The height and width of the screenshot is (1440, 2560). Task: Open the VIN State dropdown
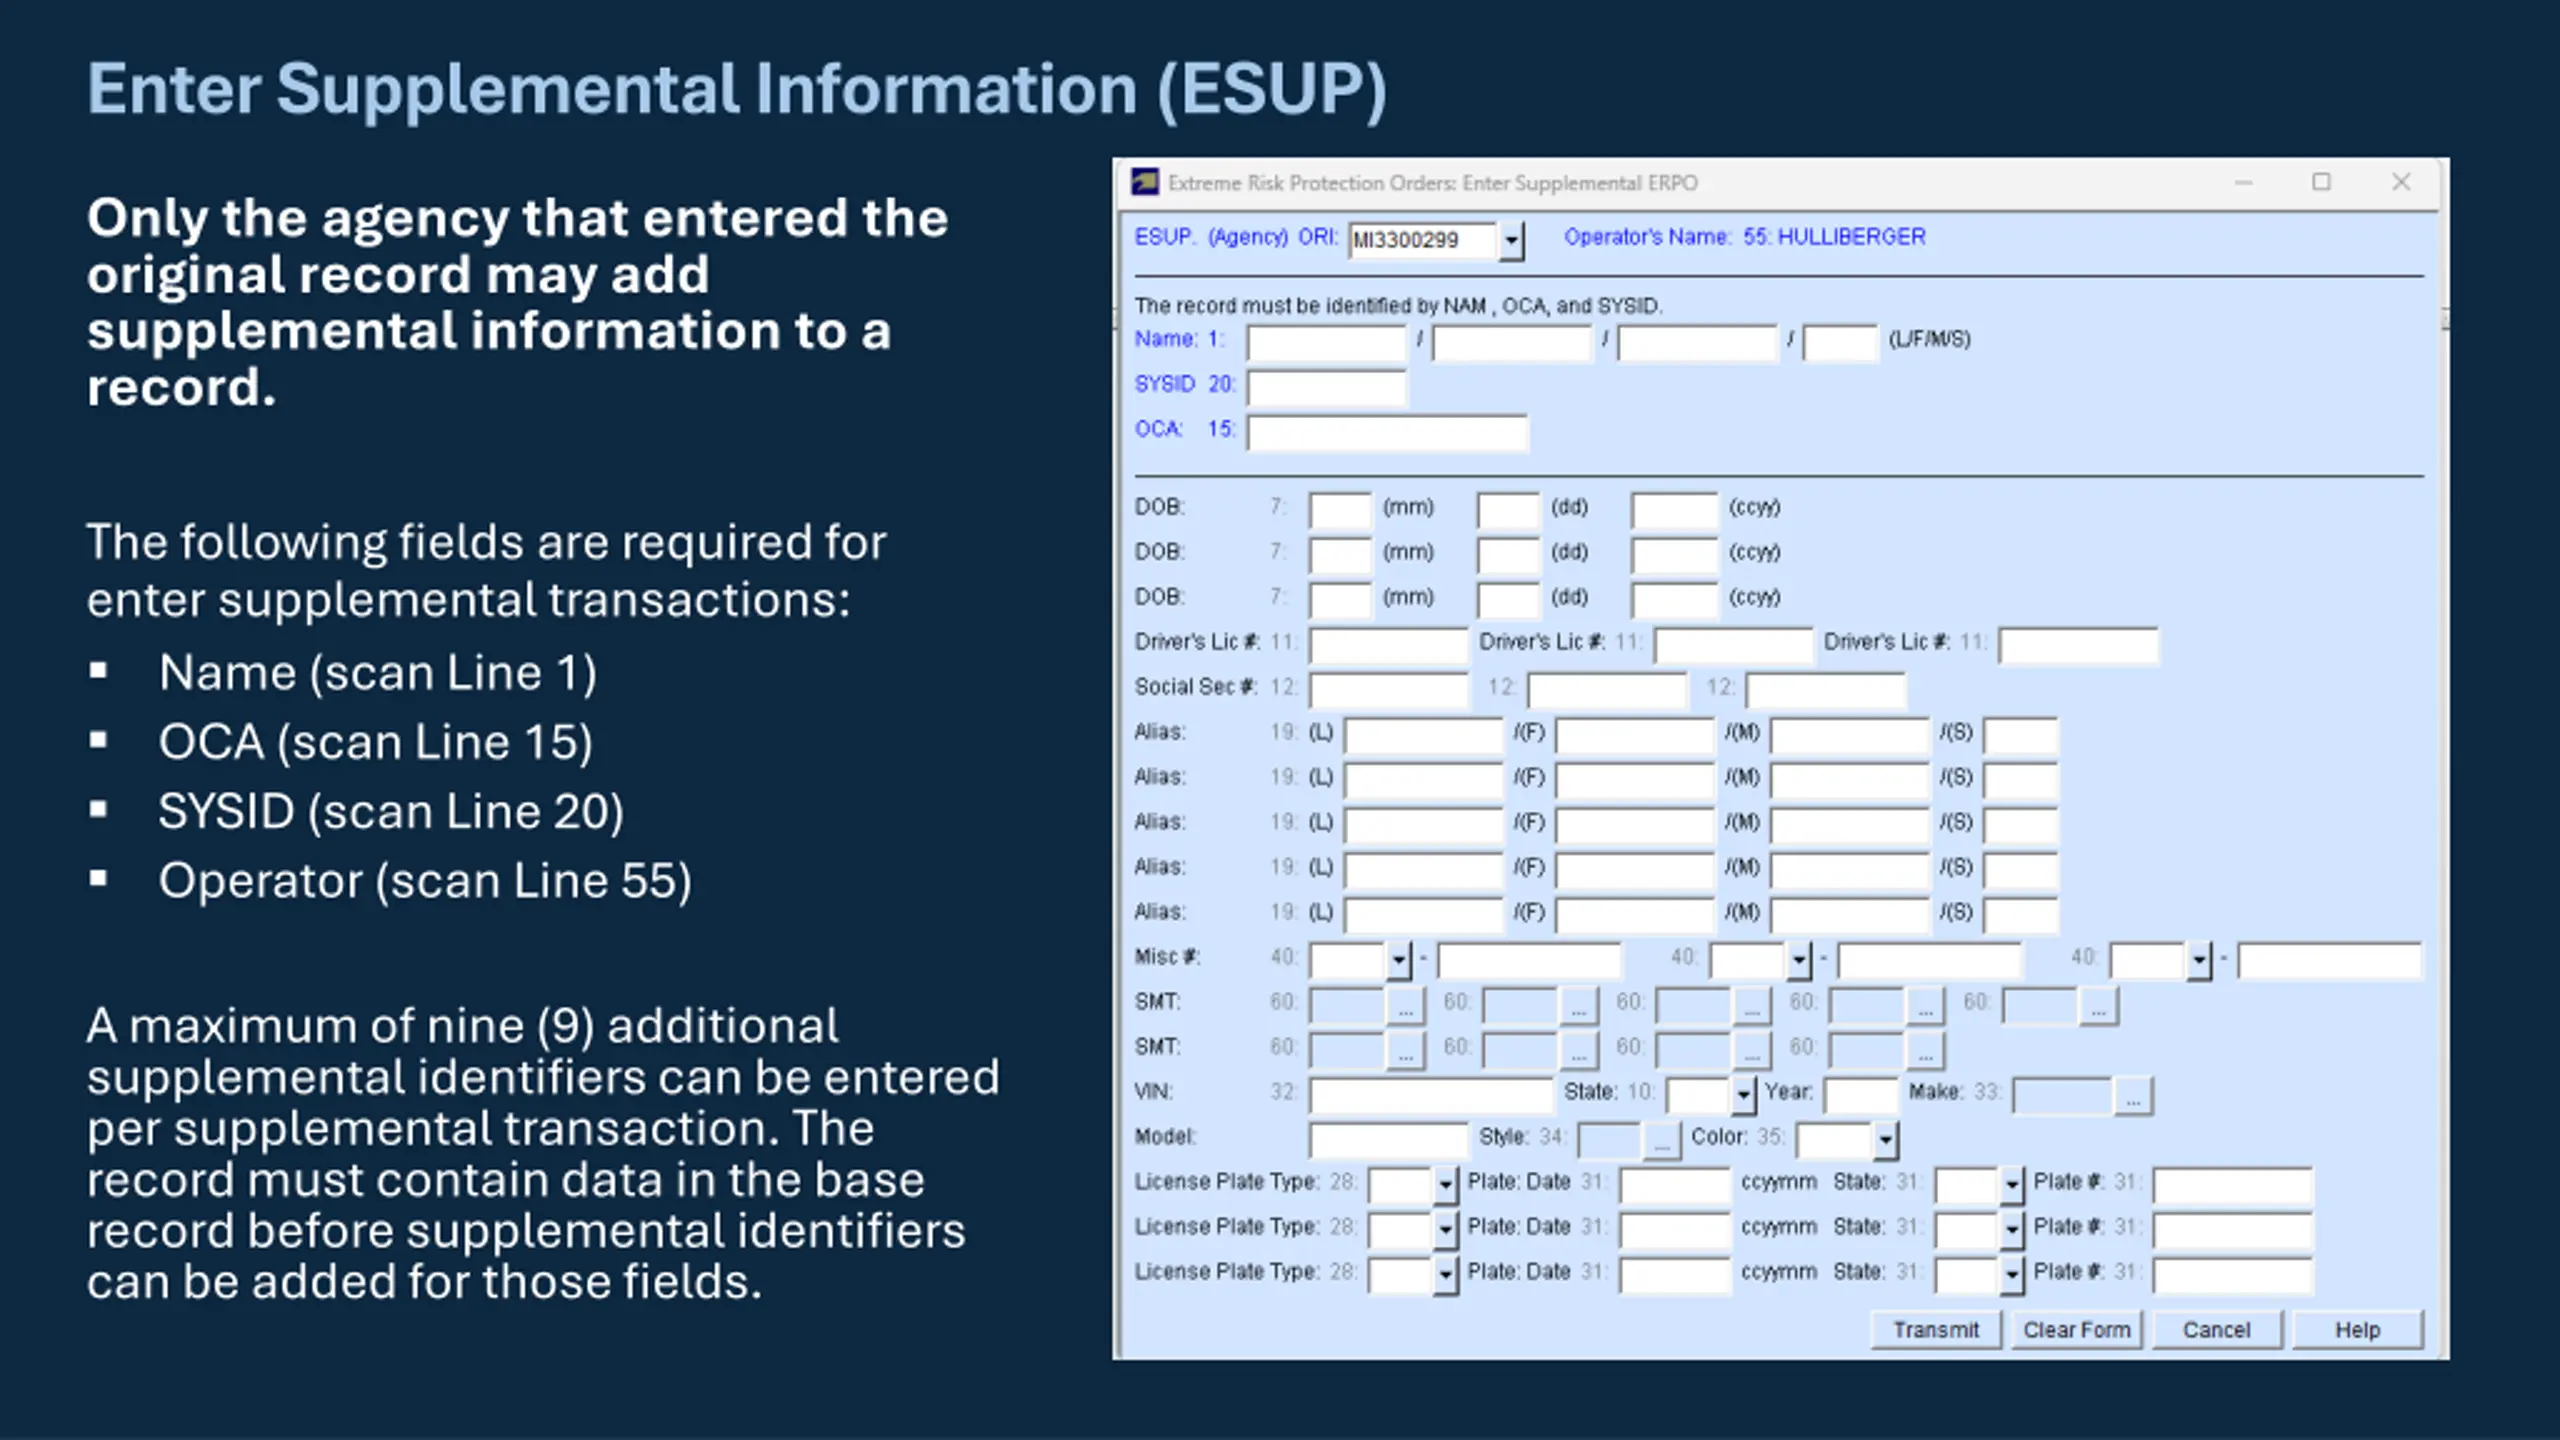[x=1743, y=1096]
